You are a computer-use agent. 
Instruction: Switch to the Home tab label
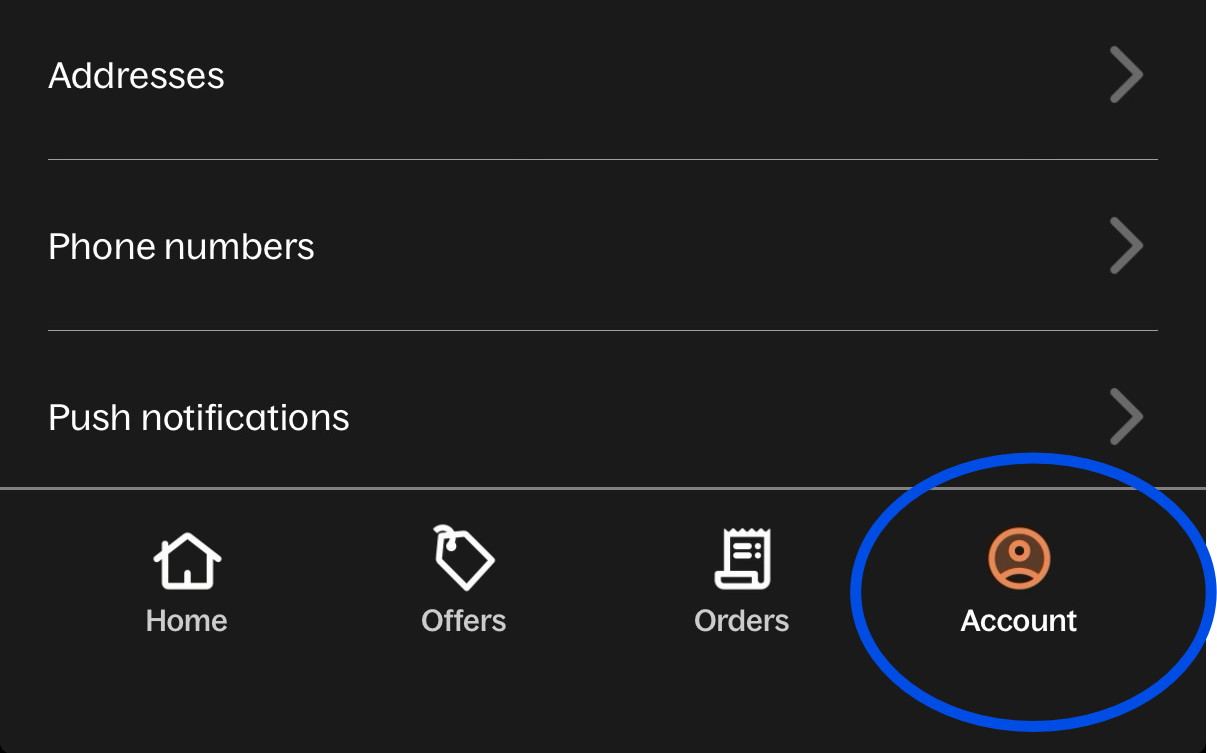coord(187,621)
